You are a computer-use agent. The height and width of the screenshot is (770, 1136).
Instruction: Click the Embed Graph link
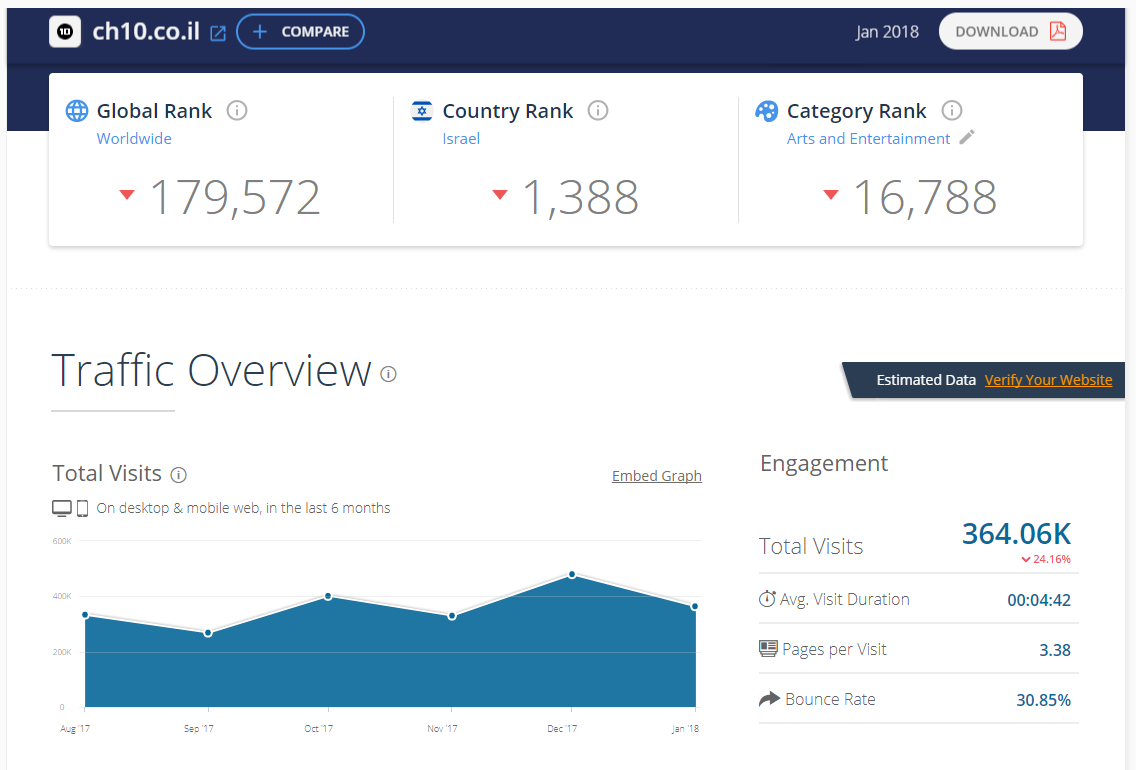[x=656, y=476]
